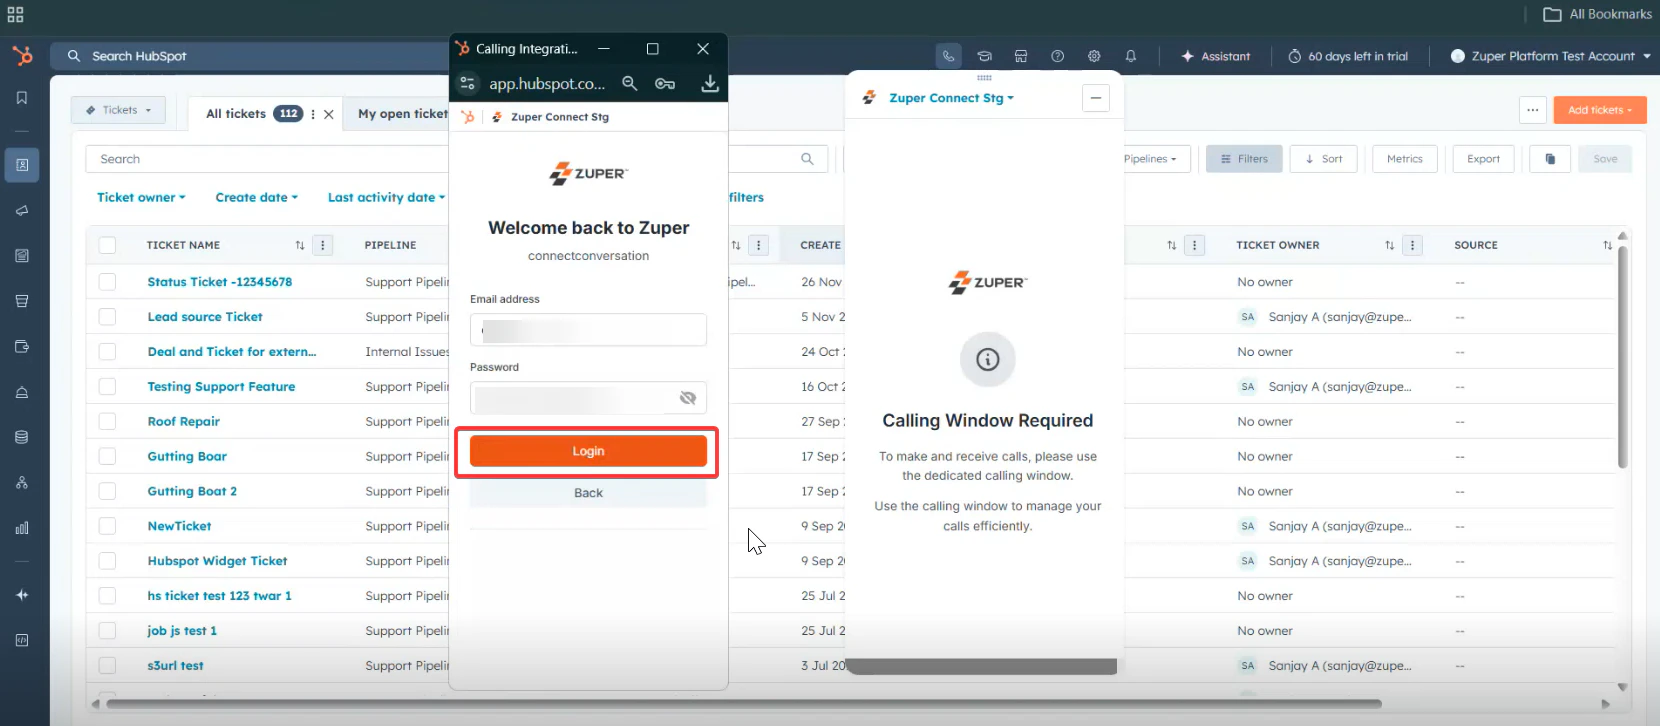Open the Zuper Platform Test Account menu
The image size is (1660, 726).
1550,56
